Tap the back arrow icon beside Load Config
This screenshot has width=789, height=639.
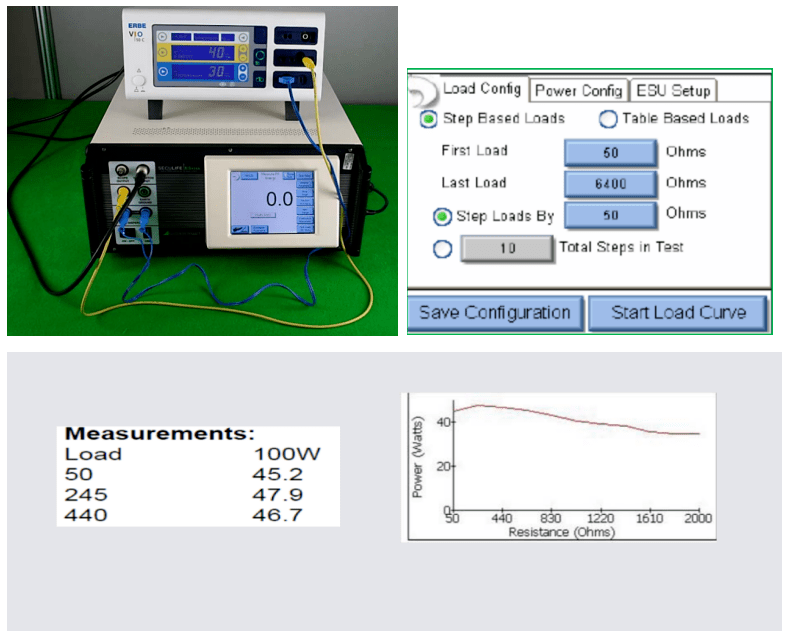[423, 91]
